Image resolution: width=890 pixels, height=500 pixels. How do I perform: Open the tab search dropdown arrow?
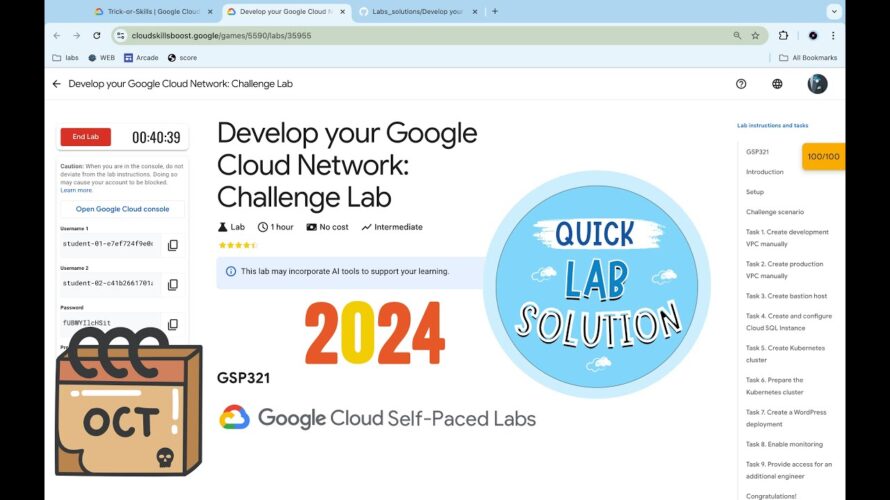click(834, 11)
